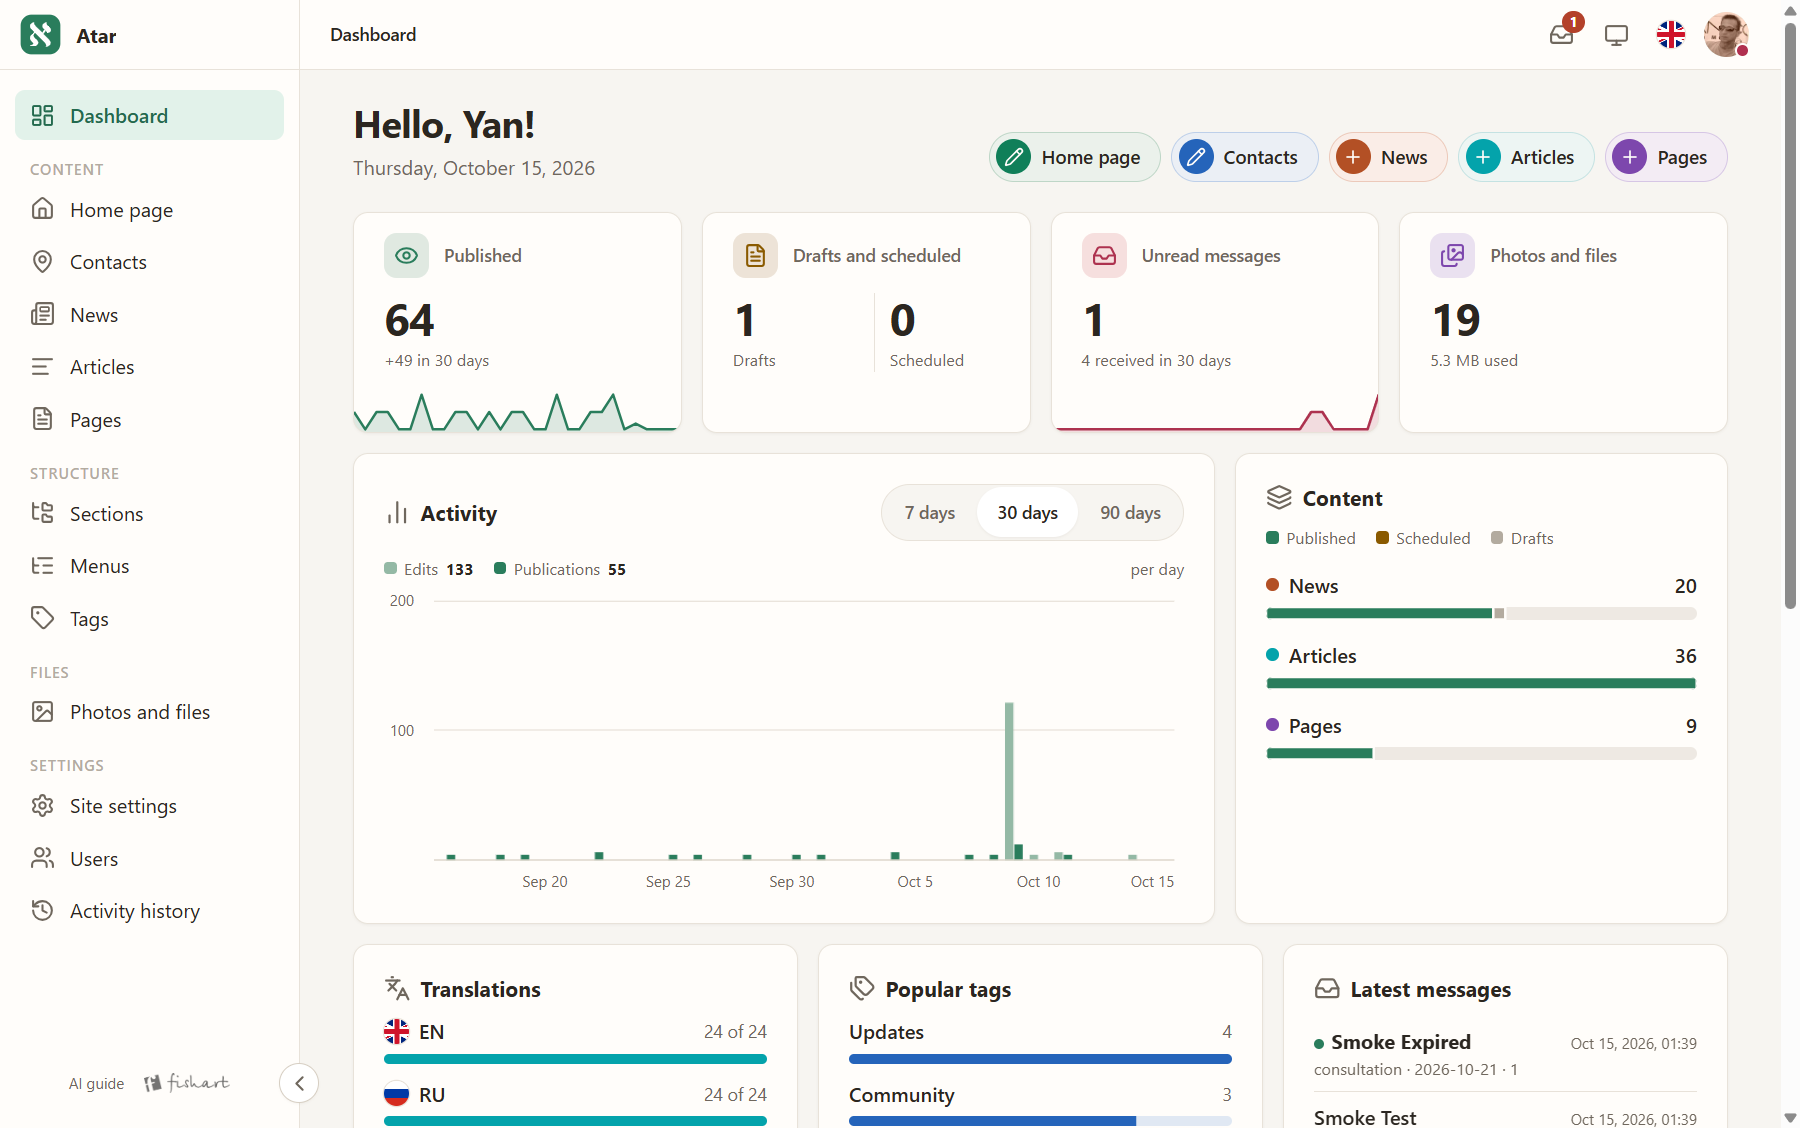Edit Contacts via the blue quick button

point(1245,157)
